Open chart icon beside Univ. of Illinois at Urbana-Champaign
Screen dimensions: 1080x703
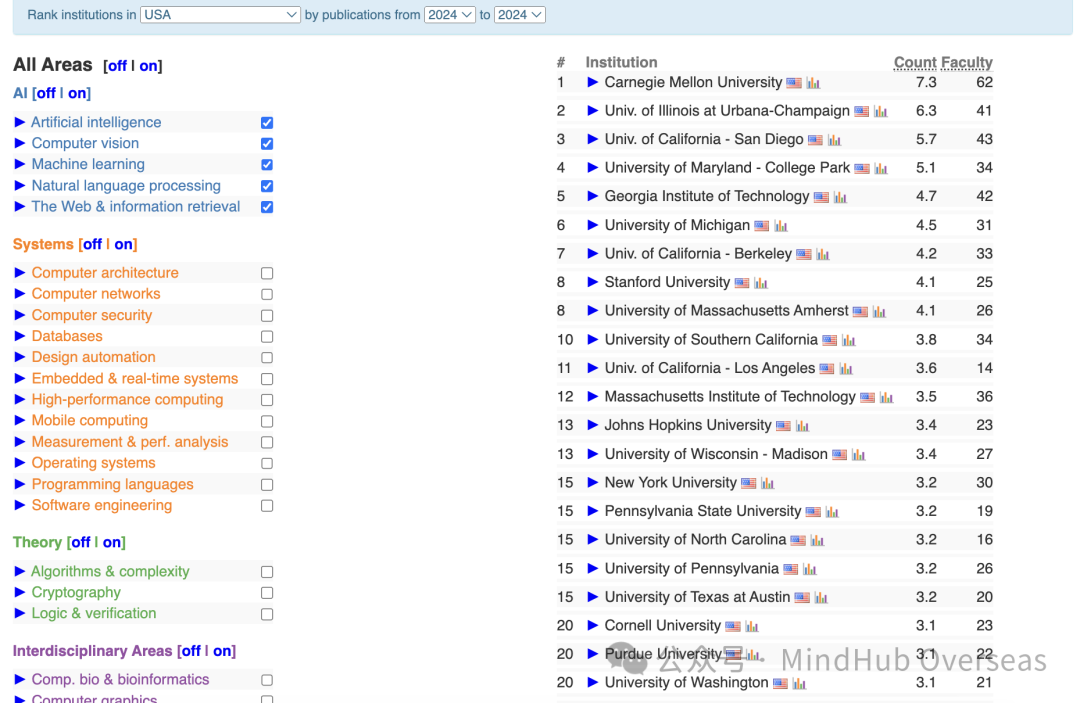tap(881, 112)
